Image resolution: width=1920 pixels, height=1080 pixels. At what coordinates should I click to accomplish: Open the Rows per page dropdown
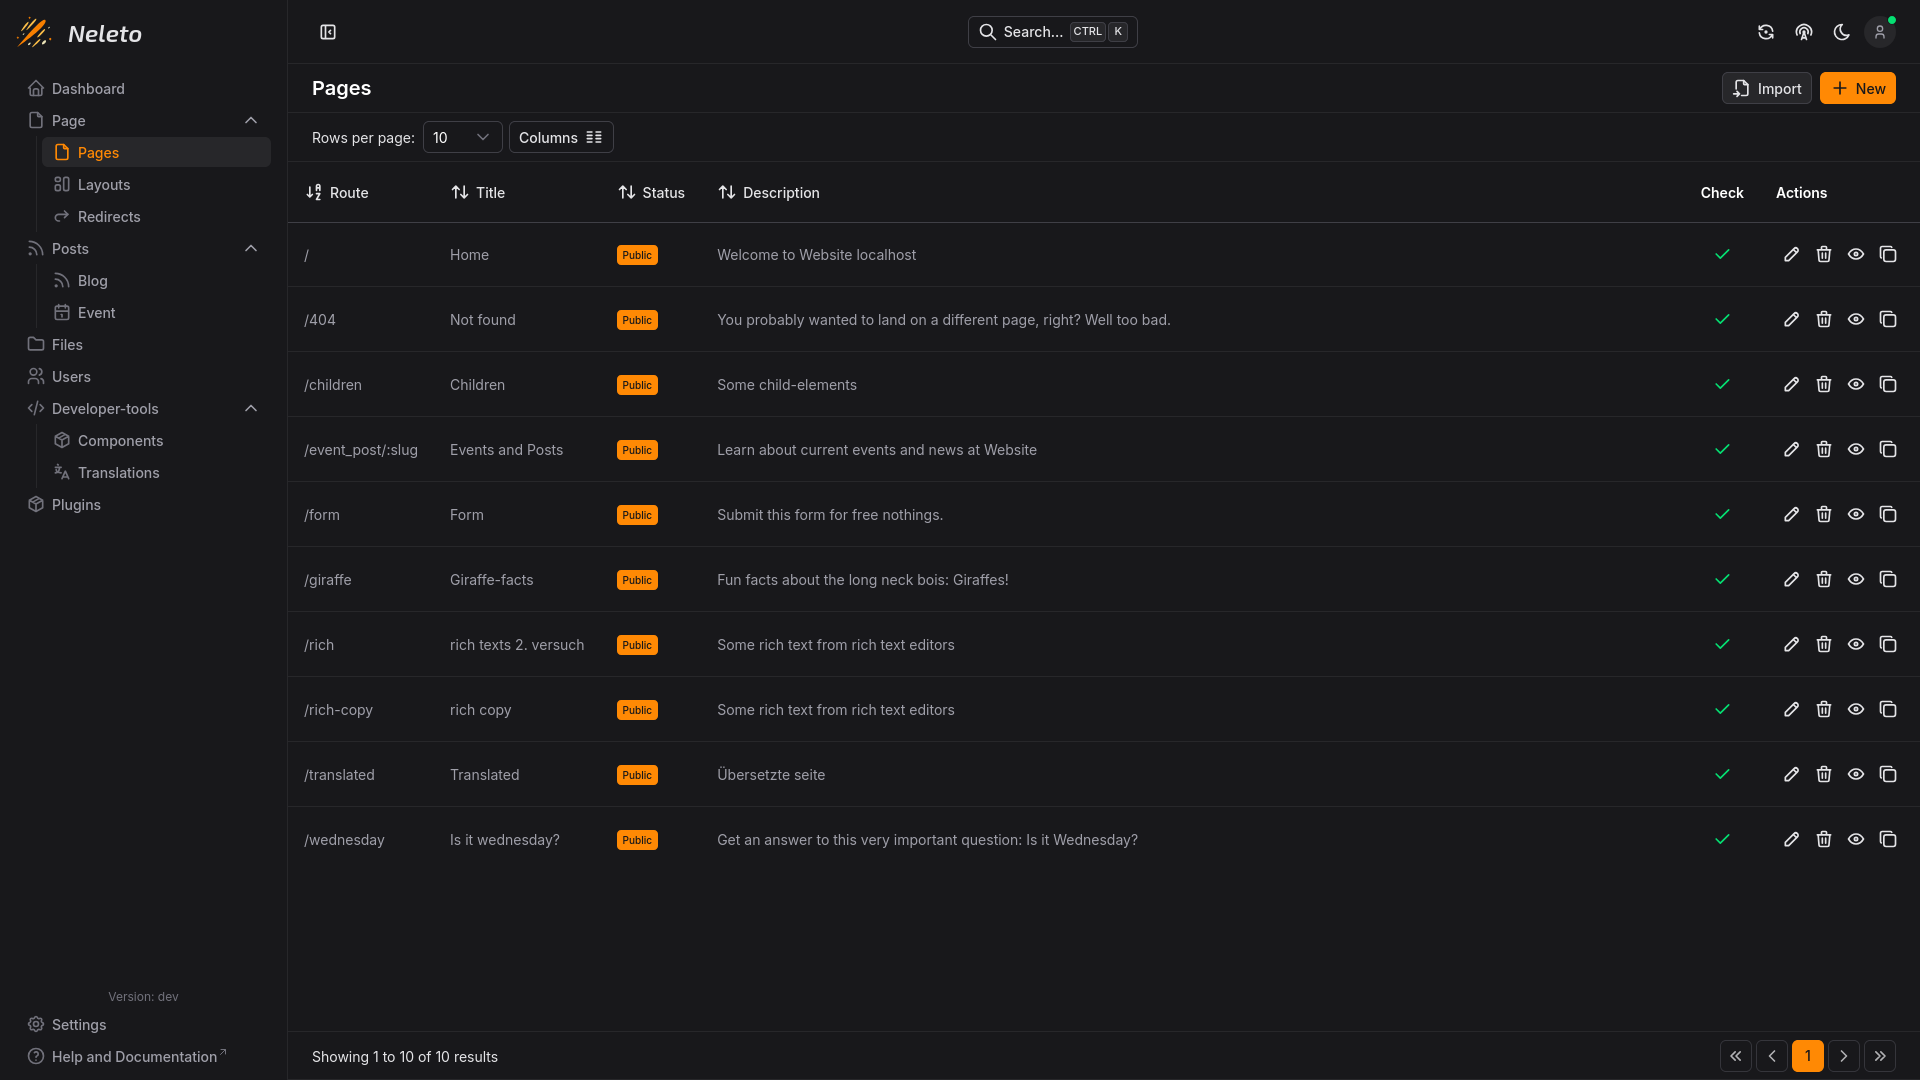[x=462, y=138]
